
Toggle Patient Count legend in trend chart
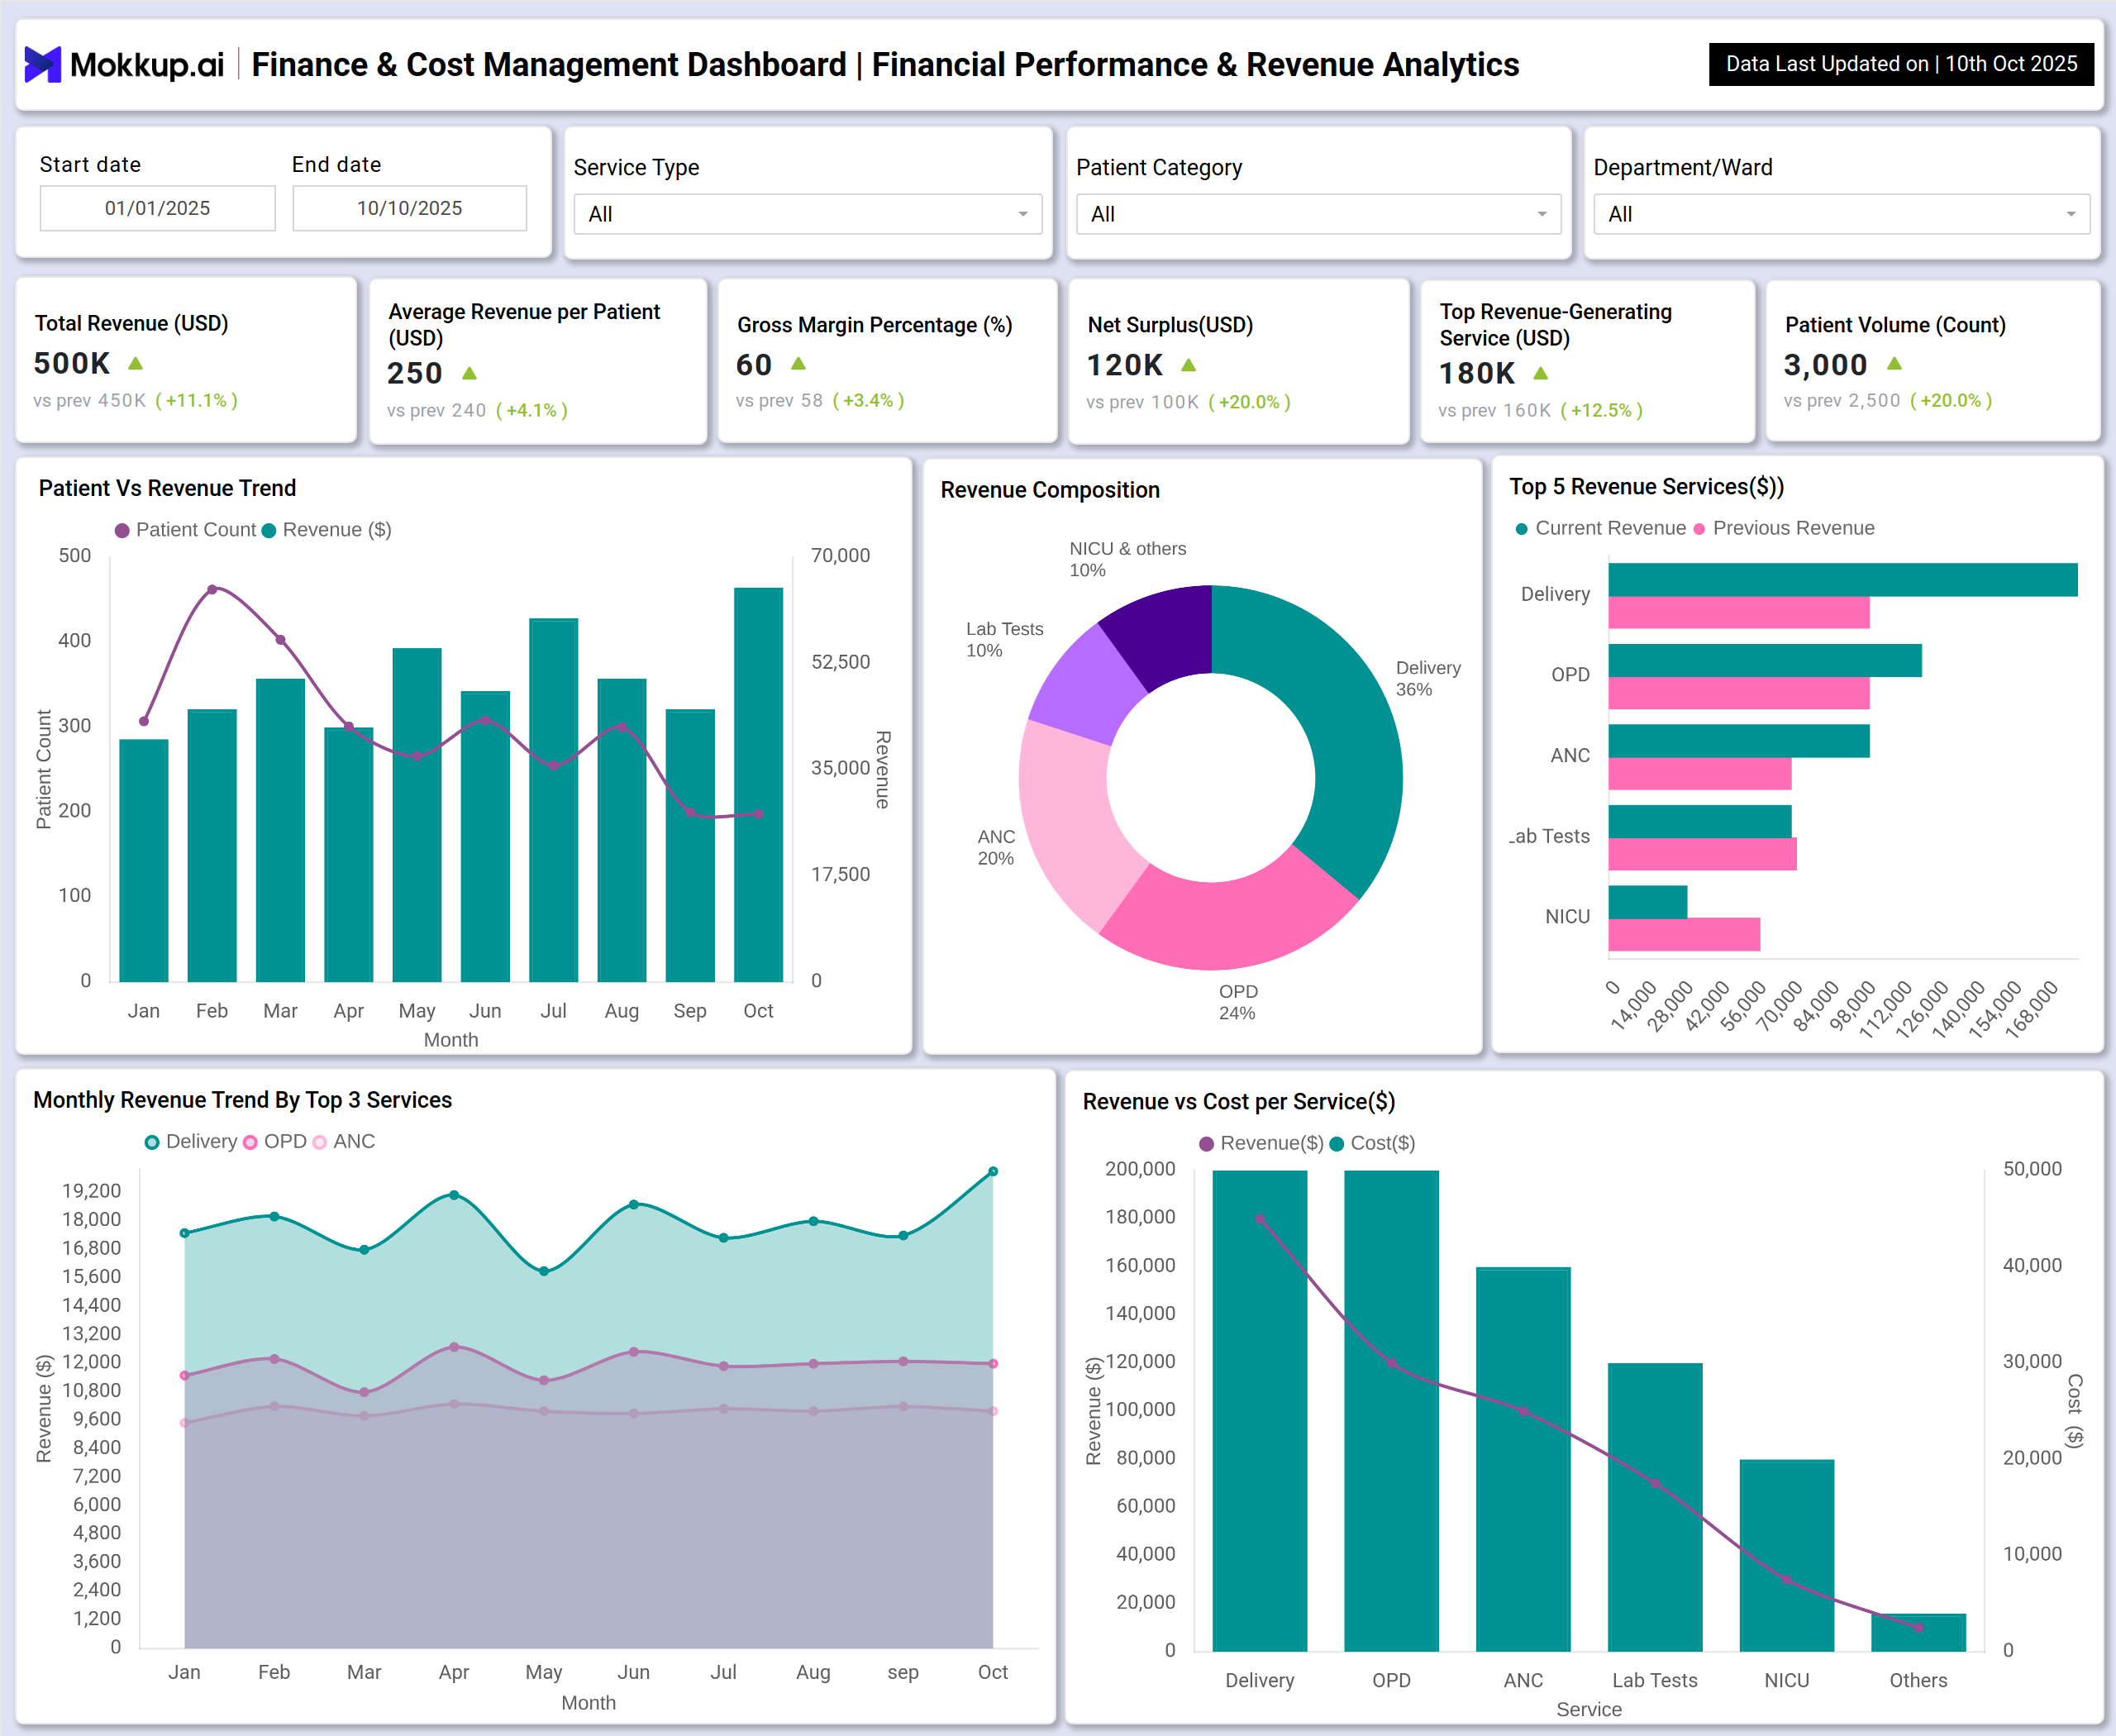point(186,530)
